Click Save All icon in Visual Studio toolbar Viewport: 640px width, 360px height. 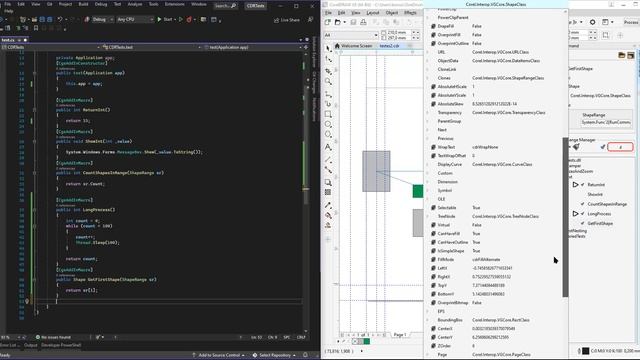point(49,19)
